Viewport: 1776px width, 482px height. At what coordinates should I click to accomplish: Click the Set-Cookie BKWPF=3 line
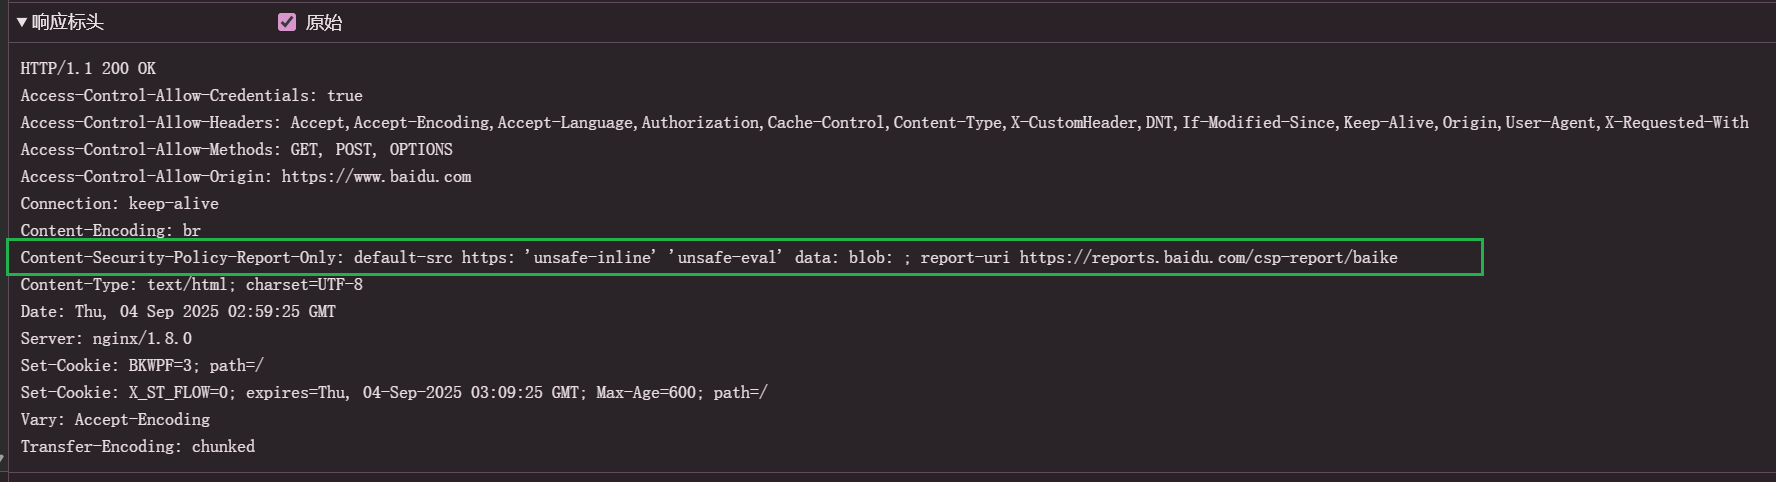[142, 365]
